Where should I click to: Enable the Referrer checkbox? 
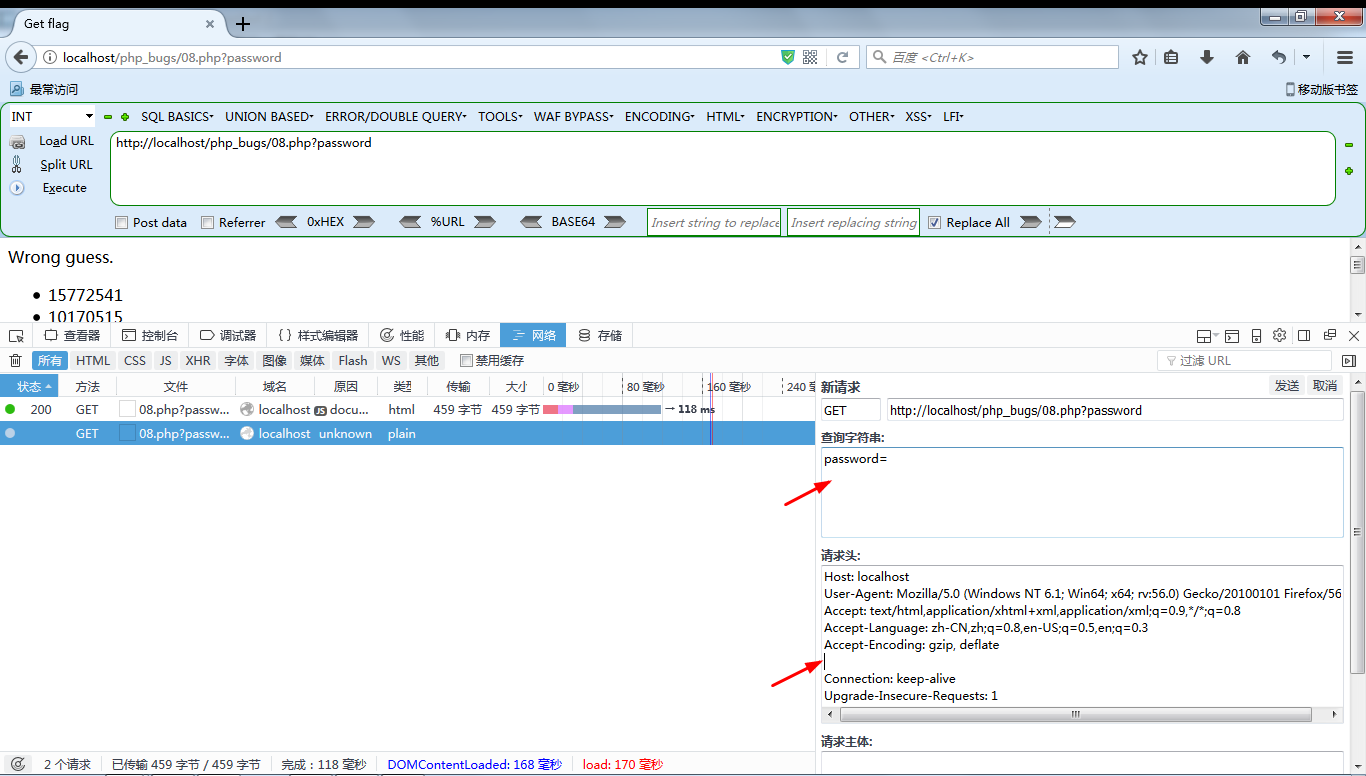(x=208, y=222)
